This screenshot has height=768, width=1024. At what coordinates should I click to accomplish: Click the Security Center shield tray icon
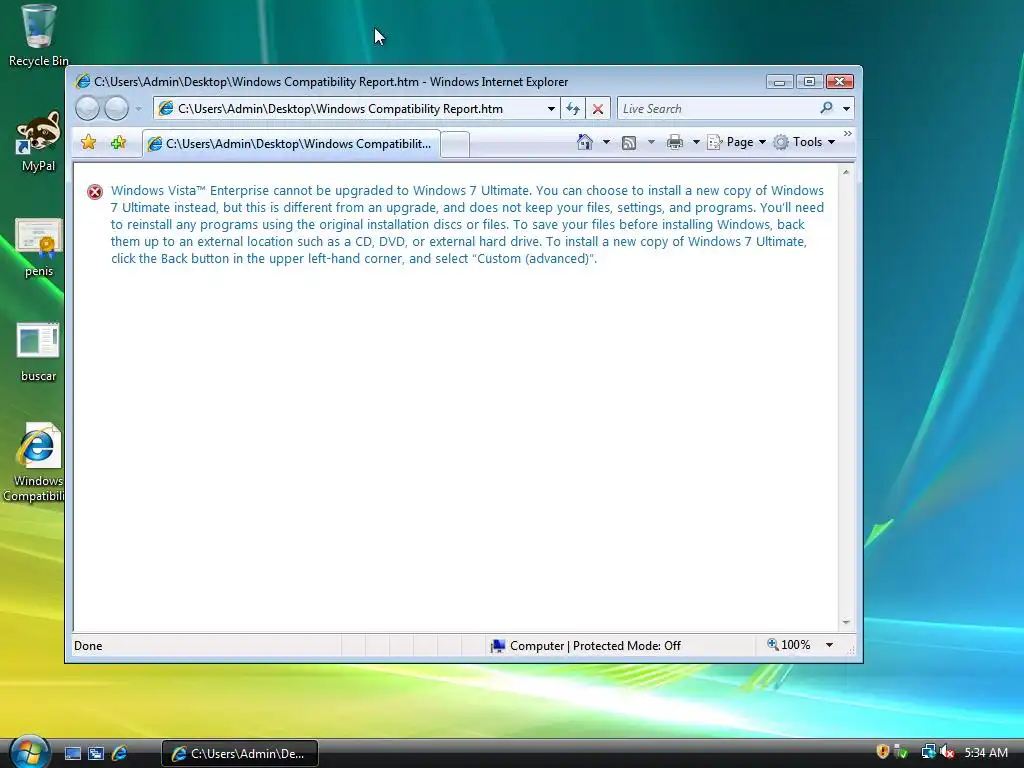pyautogui.click(x=882, y=752)
